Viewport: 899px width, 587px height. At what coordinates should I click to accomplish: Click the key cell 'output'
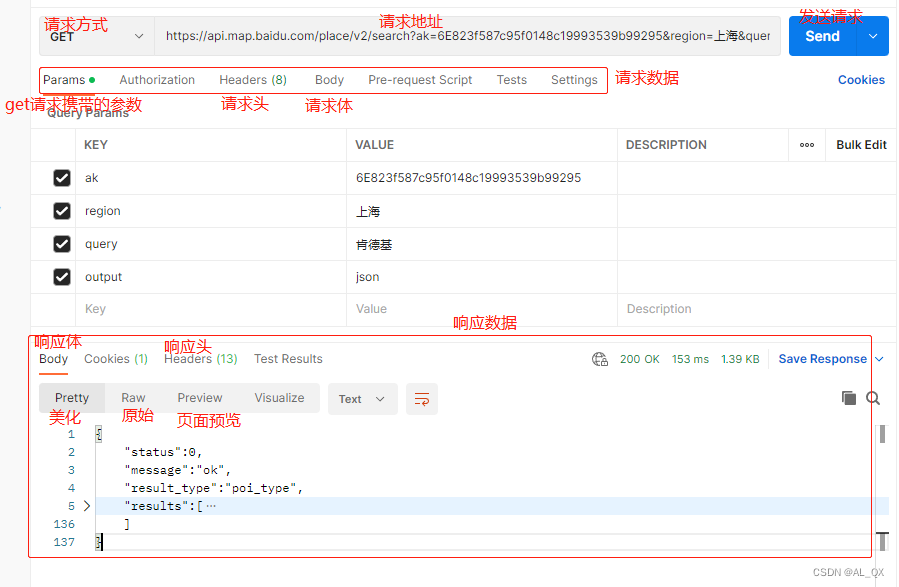(x=211, y=277)
